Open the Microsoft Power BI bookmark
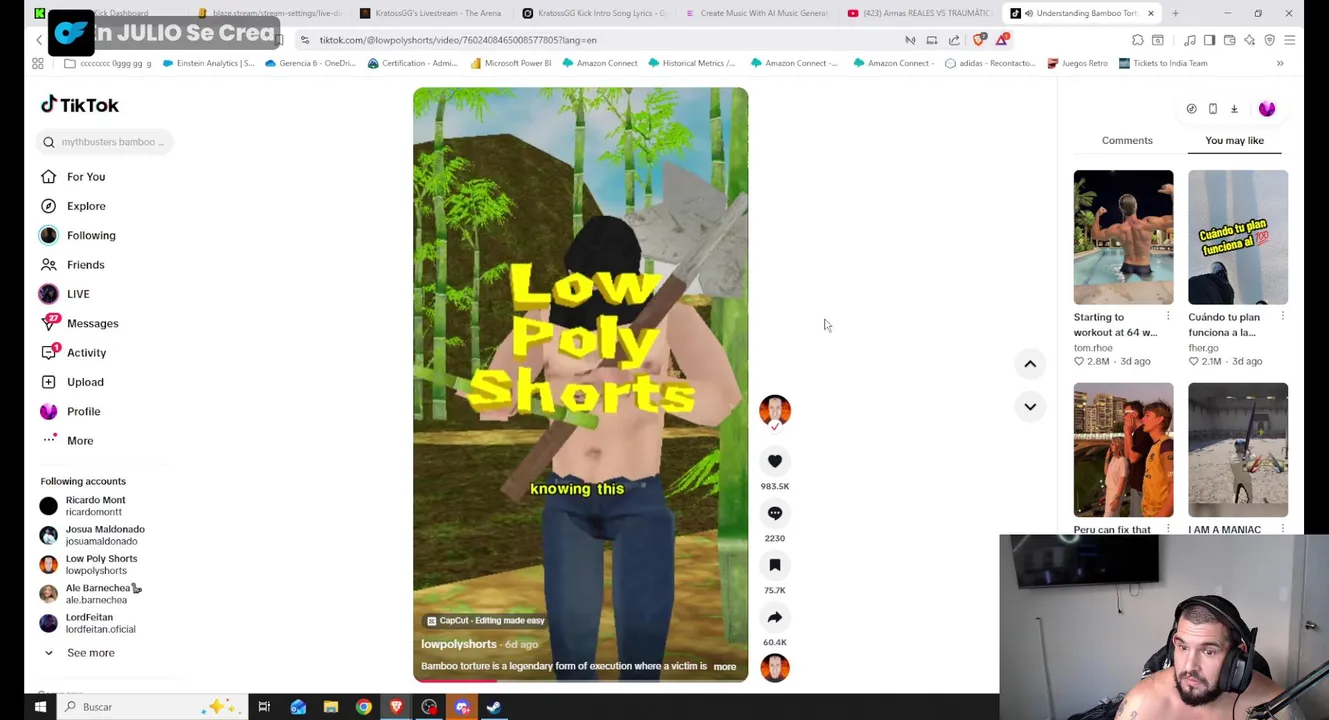The width and height of the screenshot is (1329, 720). coord(510,63)
